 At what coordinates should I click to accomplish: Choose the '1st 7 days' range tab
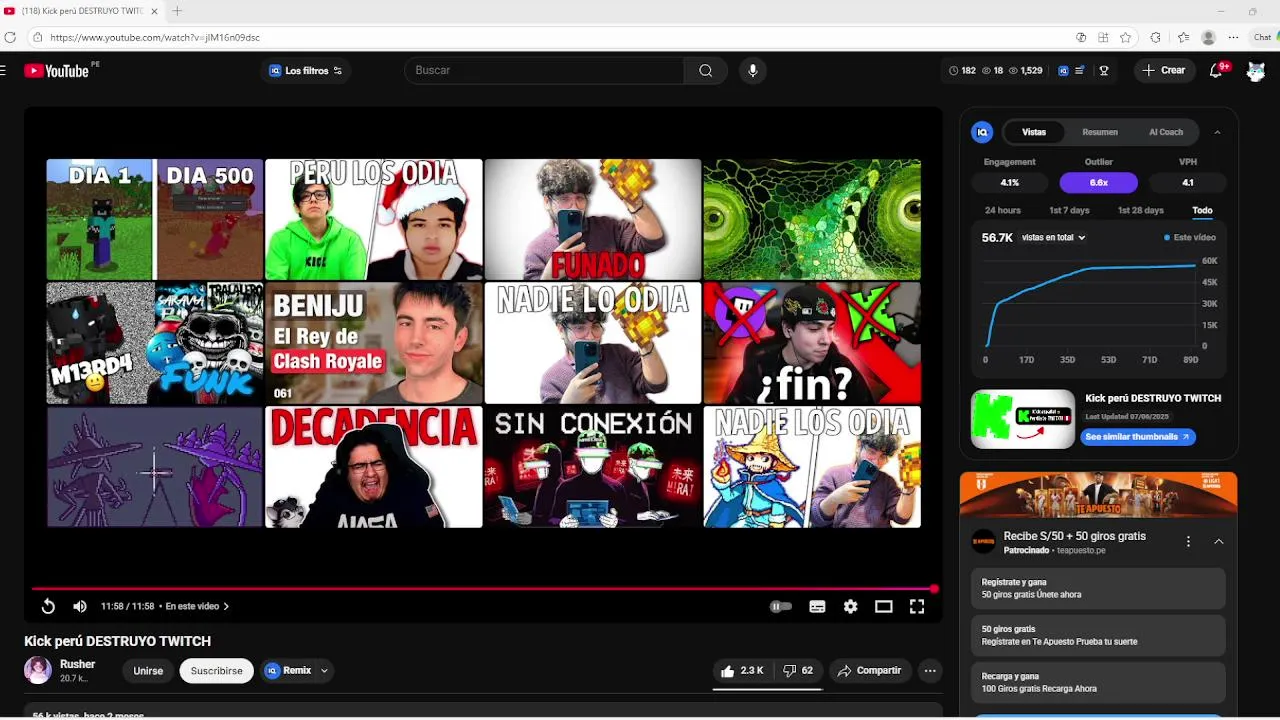coord(1069,211)
